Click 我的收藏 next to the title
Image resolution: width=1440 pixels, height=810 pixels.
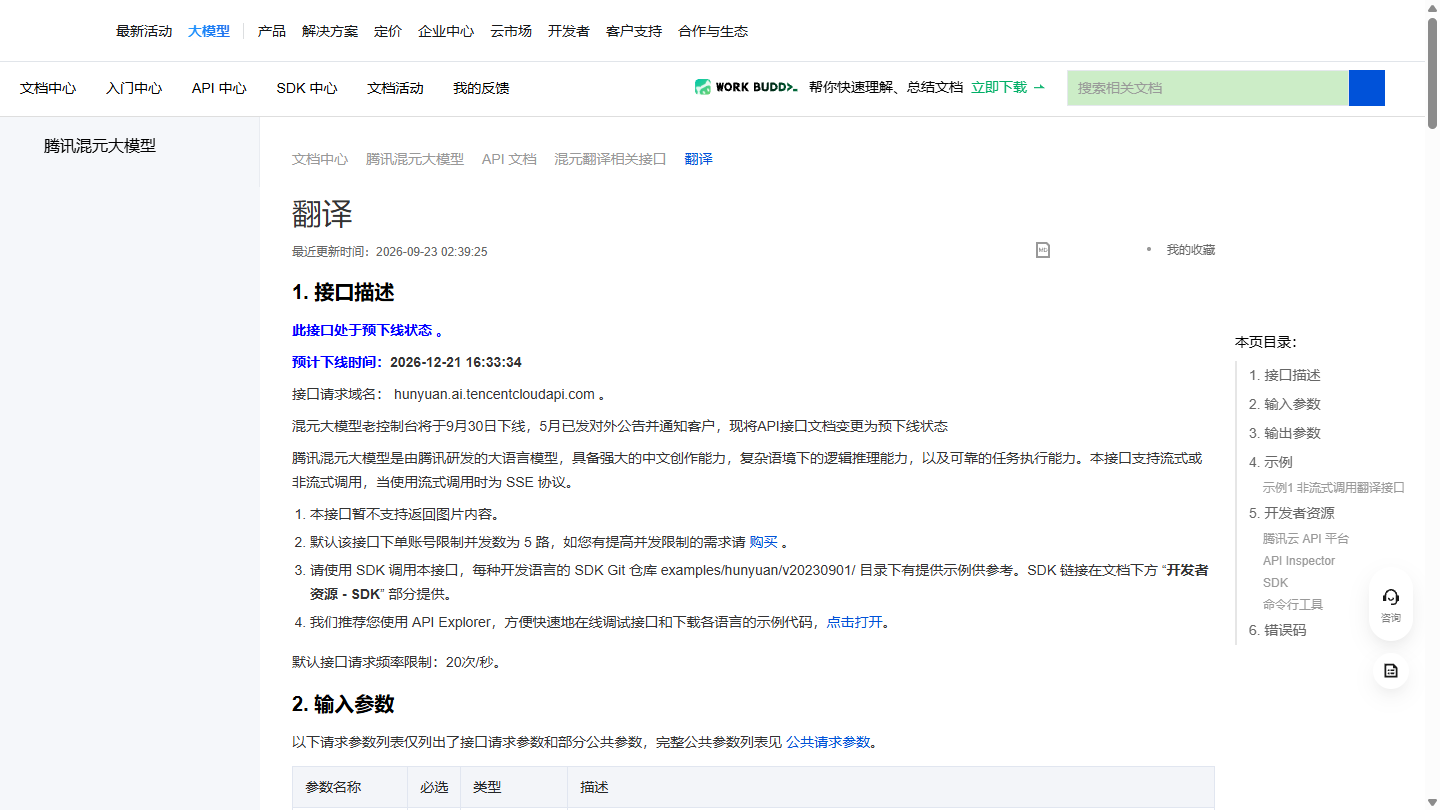1191,250
